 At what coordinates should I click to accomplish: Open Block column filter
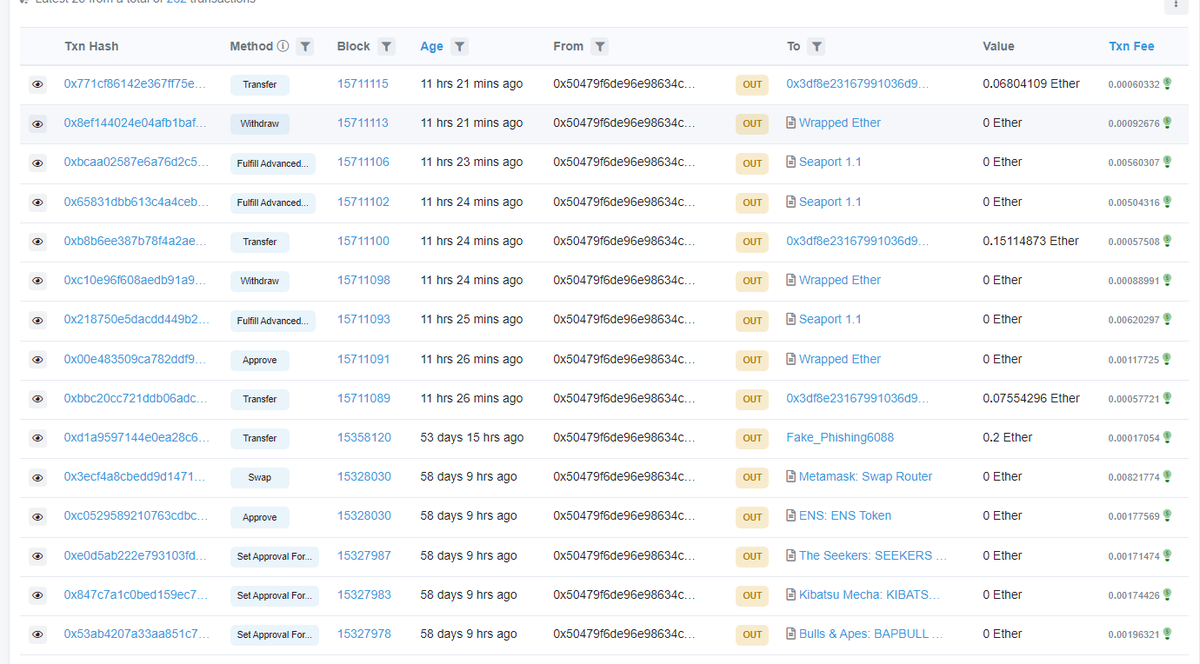coord(386,47)
